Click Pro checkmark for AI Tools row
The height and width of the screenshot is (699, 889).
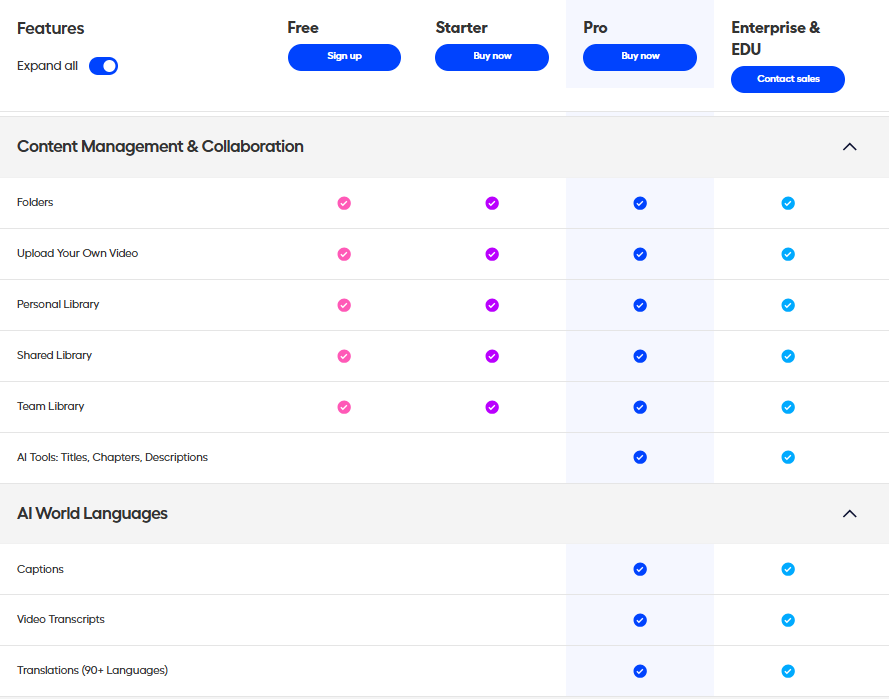[640, 458]
